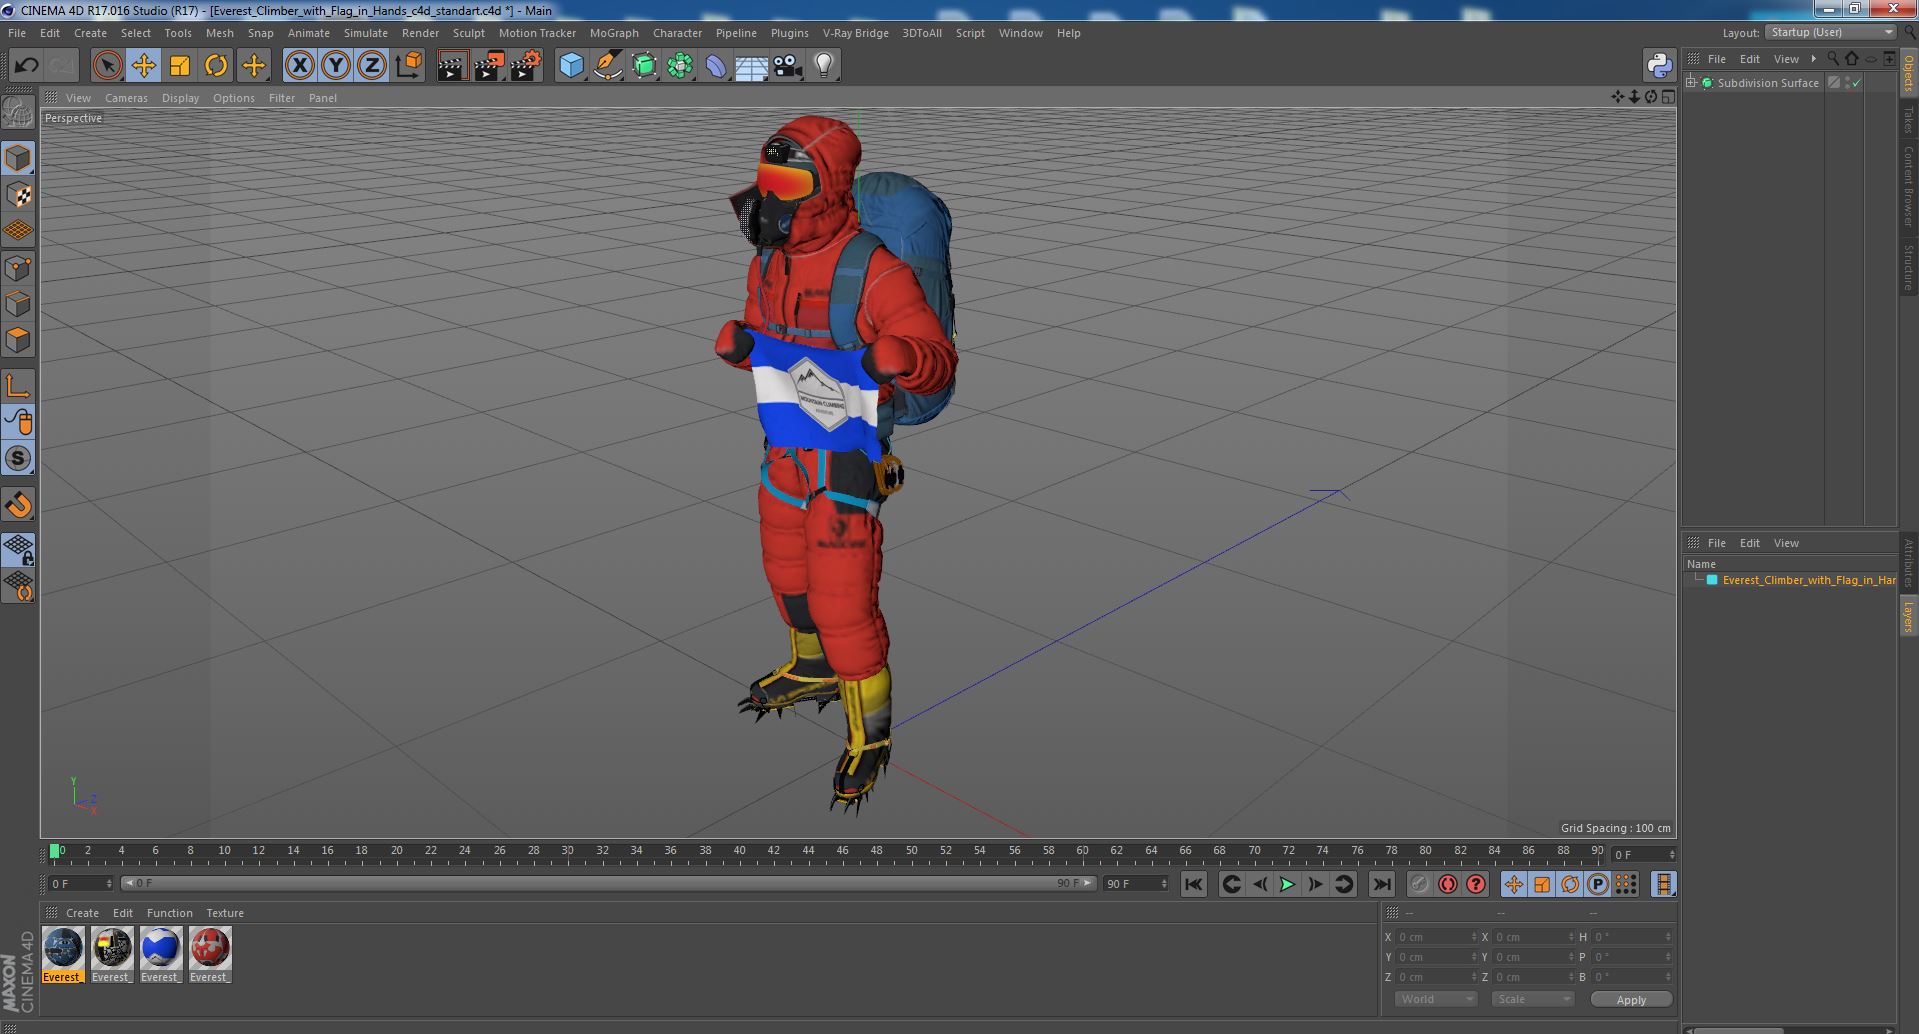Viewport: 1919px width, 1034px height.
Task: Open the Python script icon
Action: tap(1659, 66)
